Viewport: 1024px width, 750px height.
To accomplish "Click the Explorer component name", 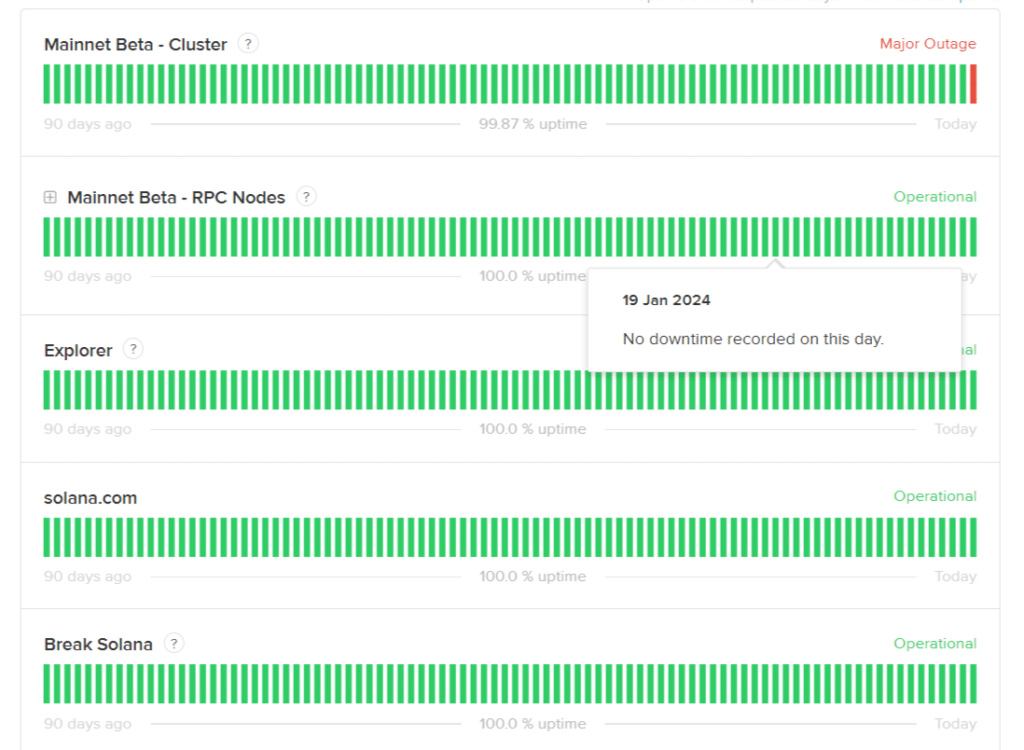I will [78, 351].
